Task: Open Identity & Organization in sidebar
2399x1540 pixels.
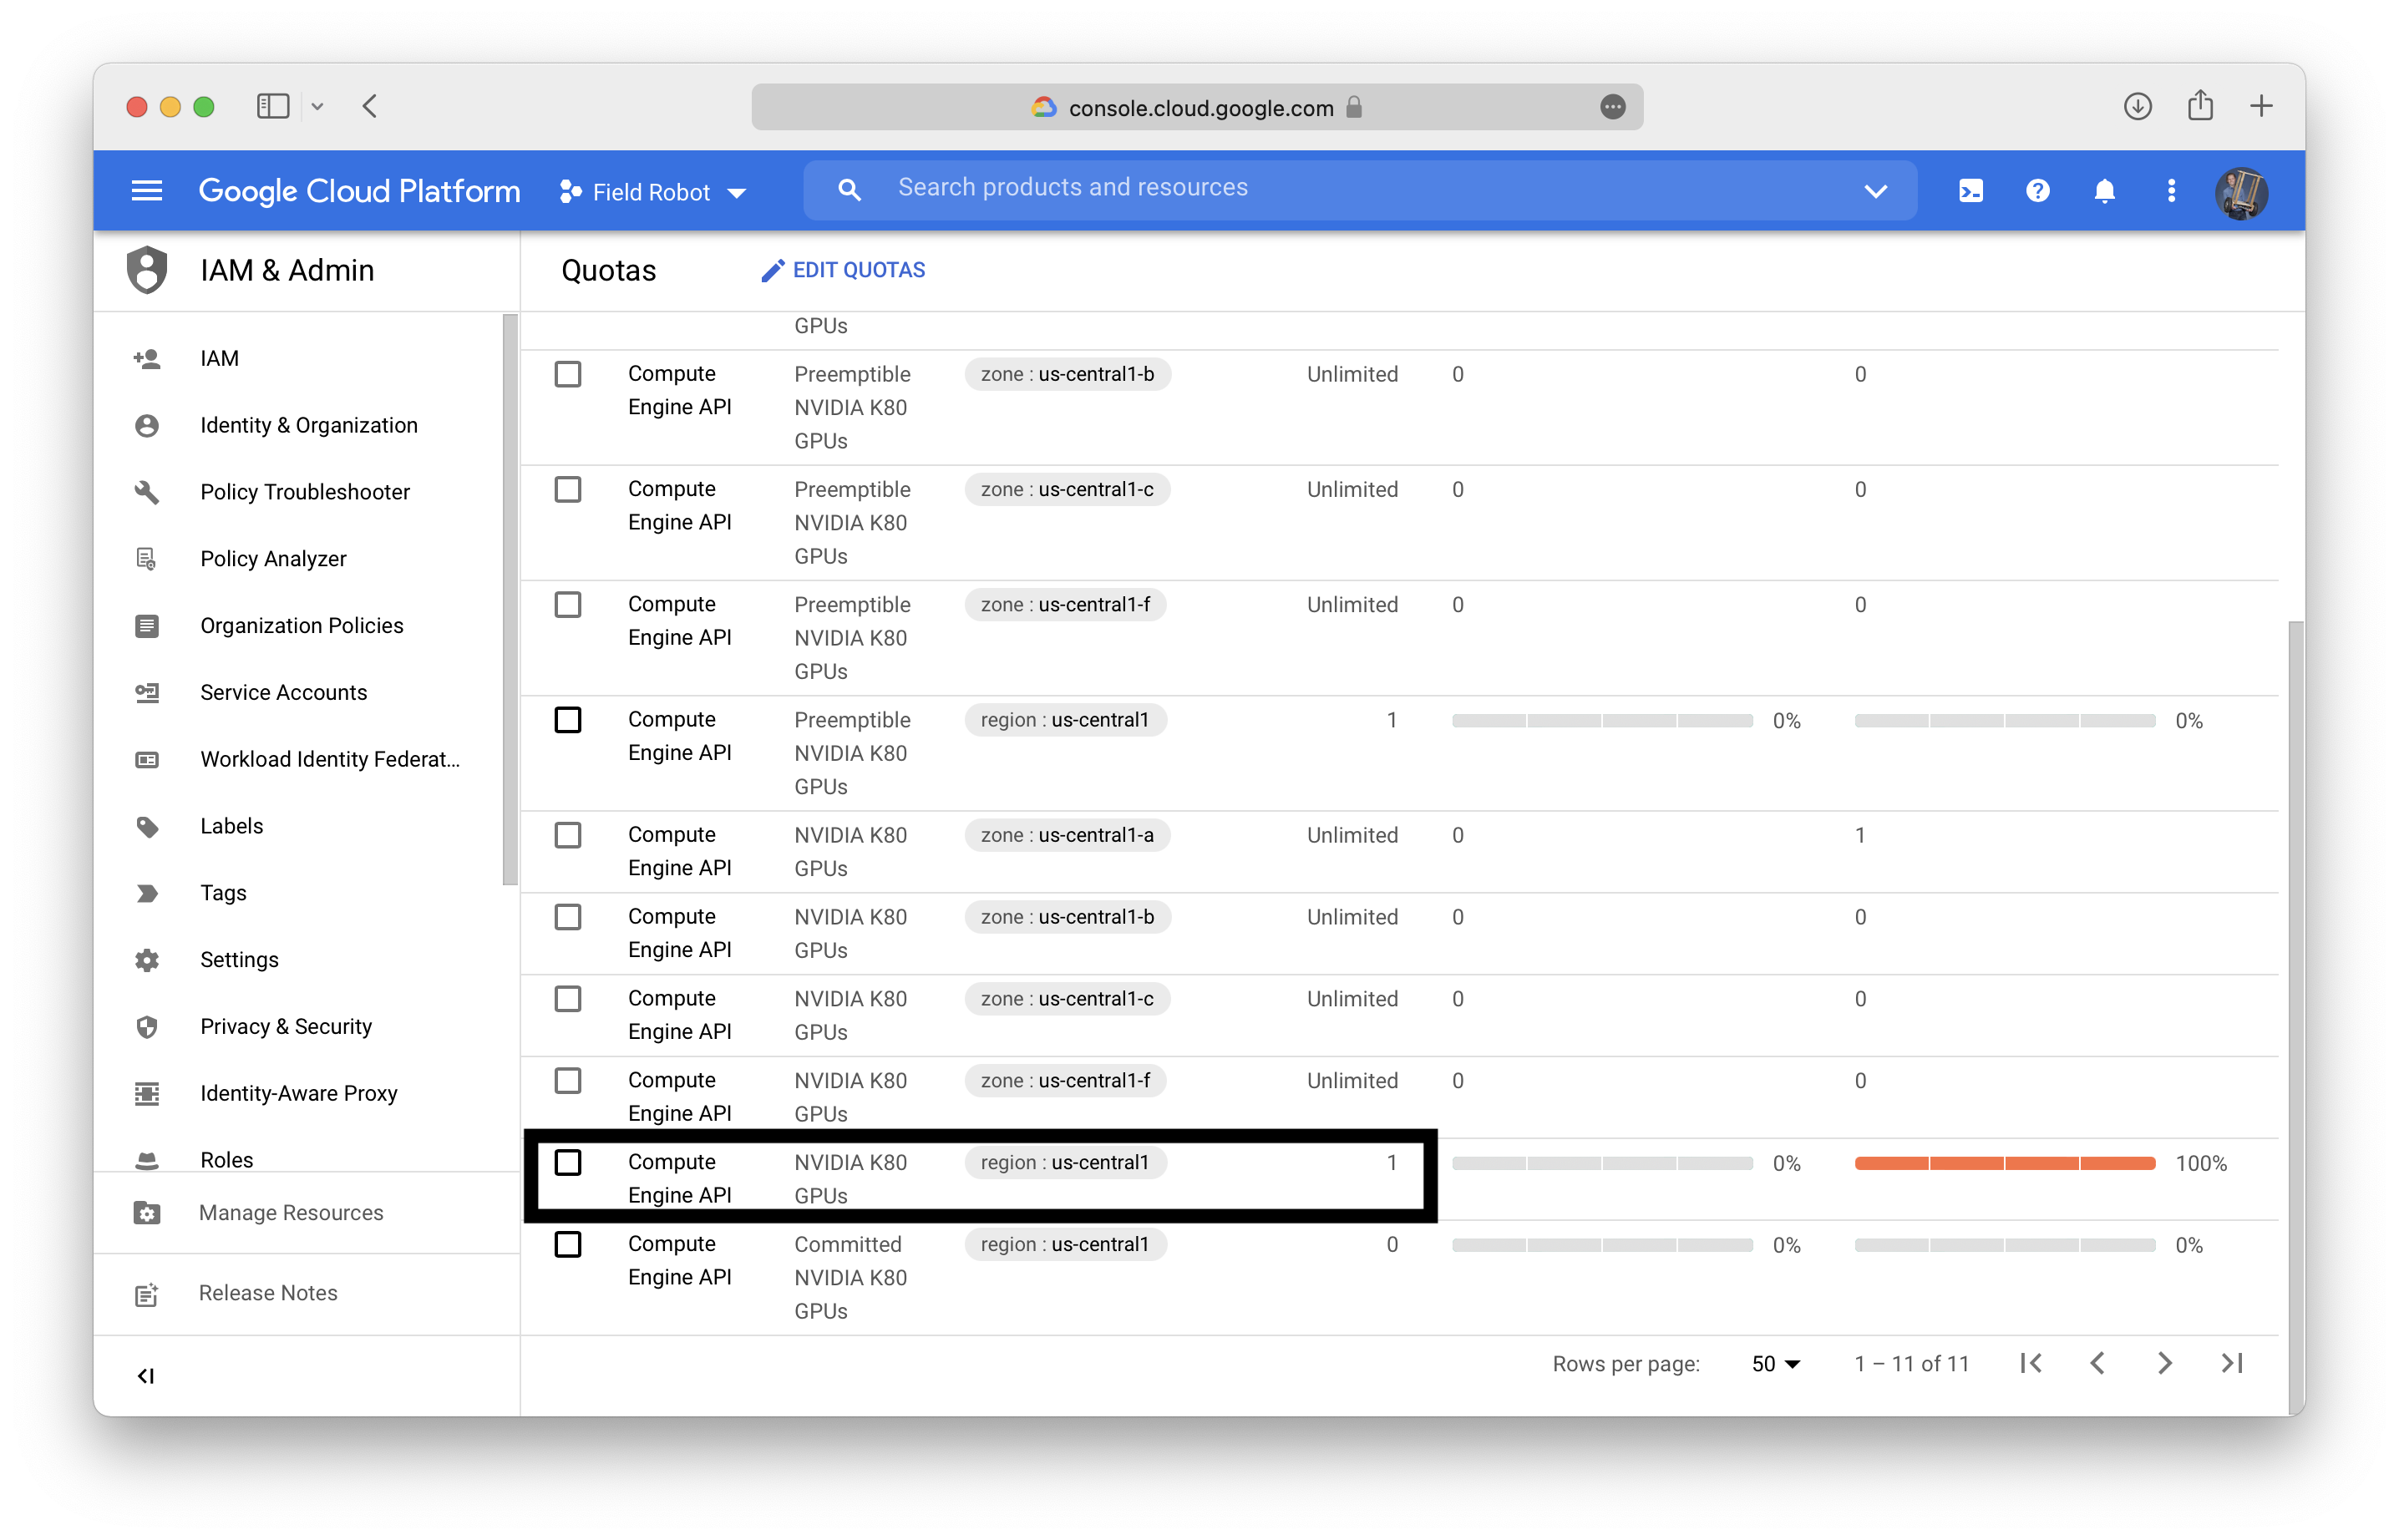Action: pyautogui.click(x=309, y=425)
